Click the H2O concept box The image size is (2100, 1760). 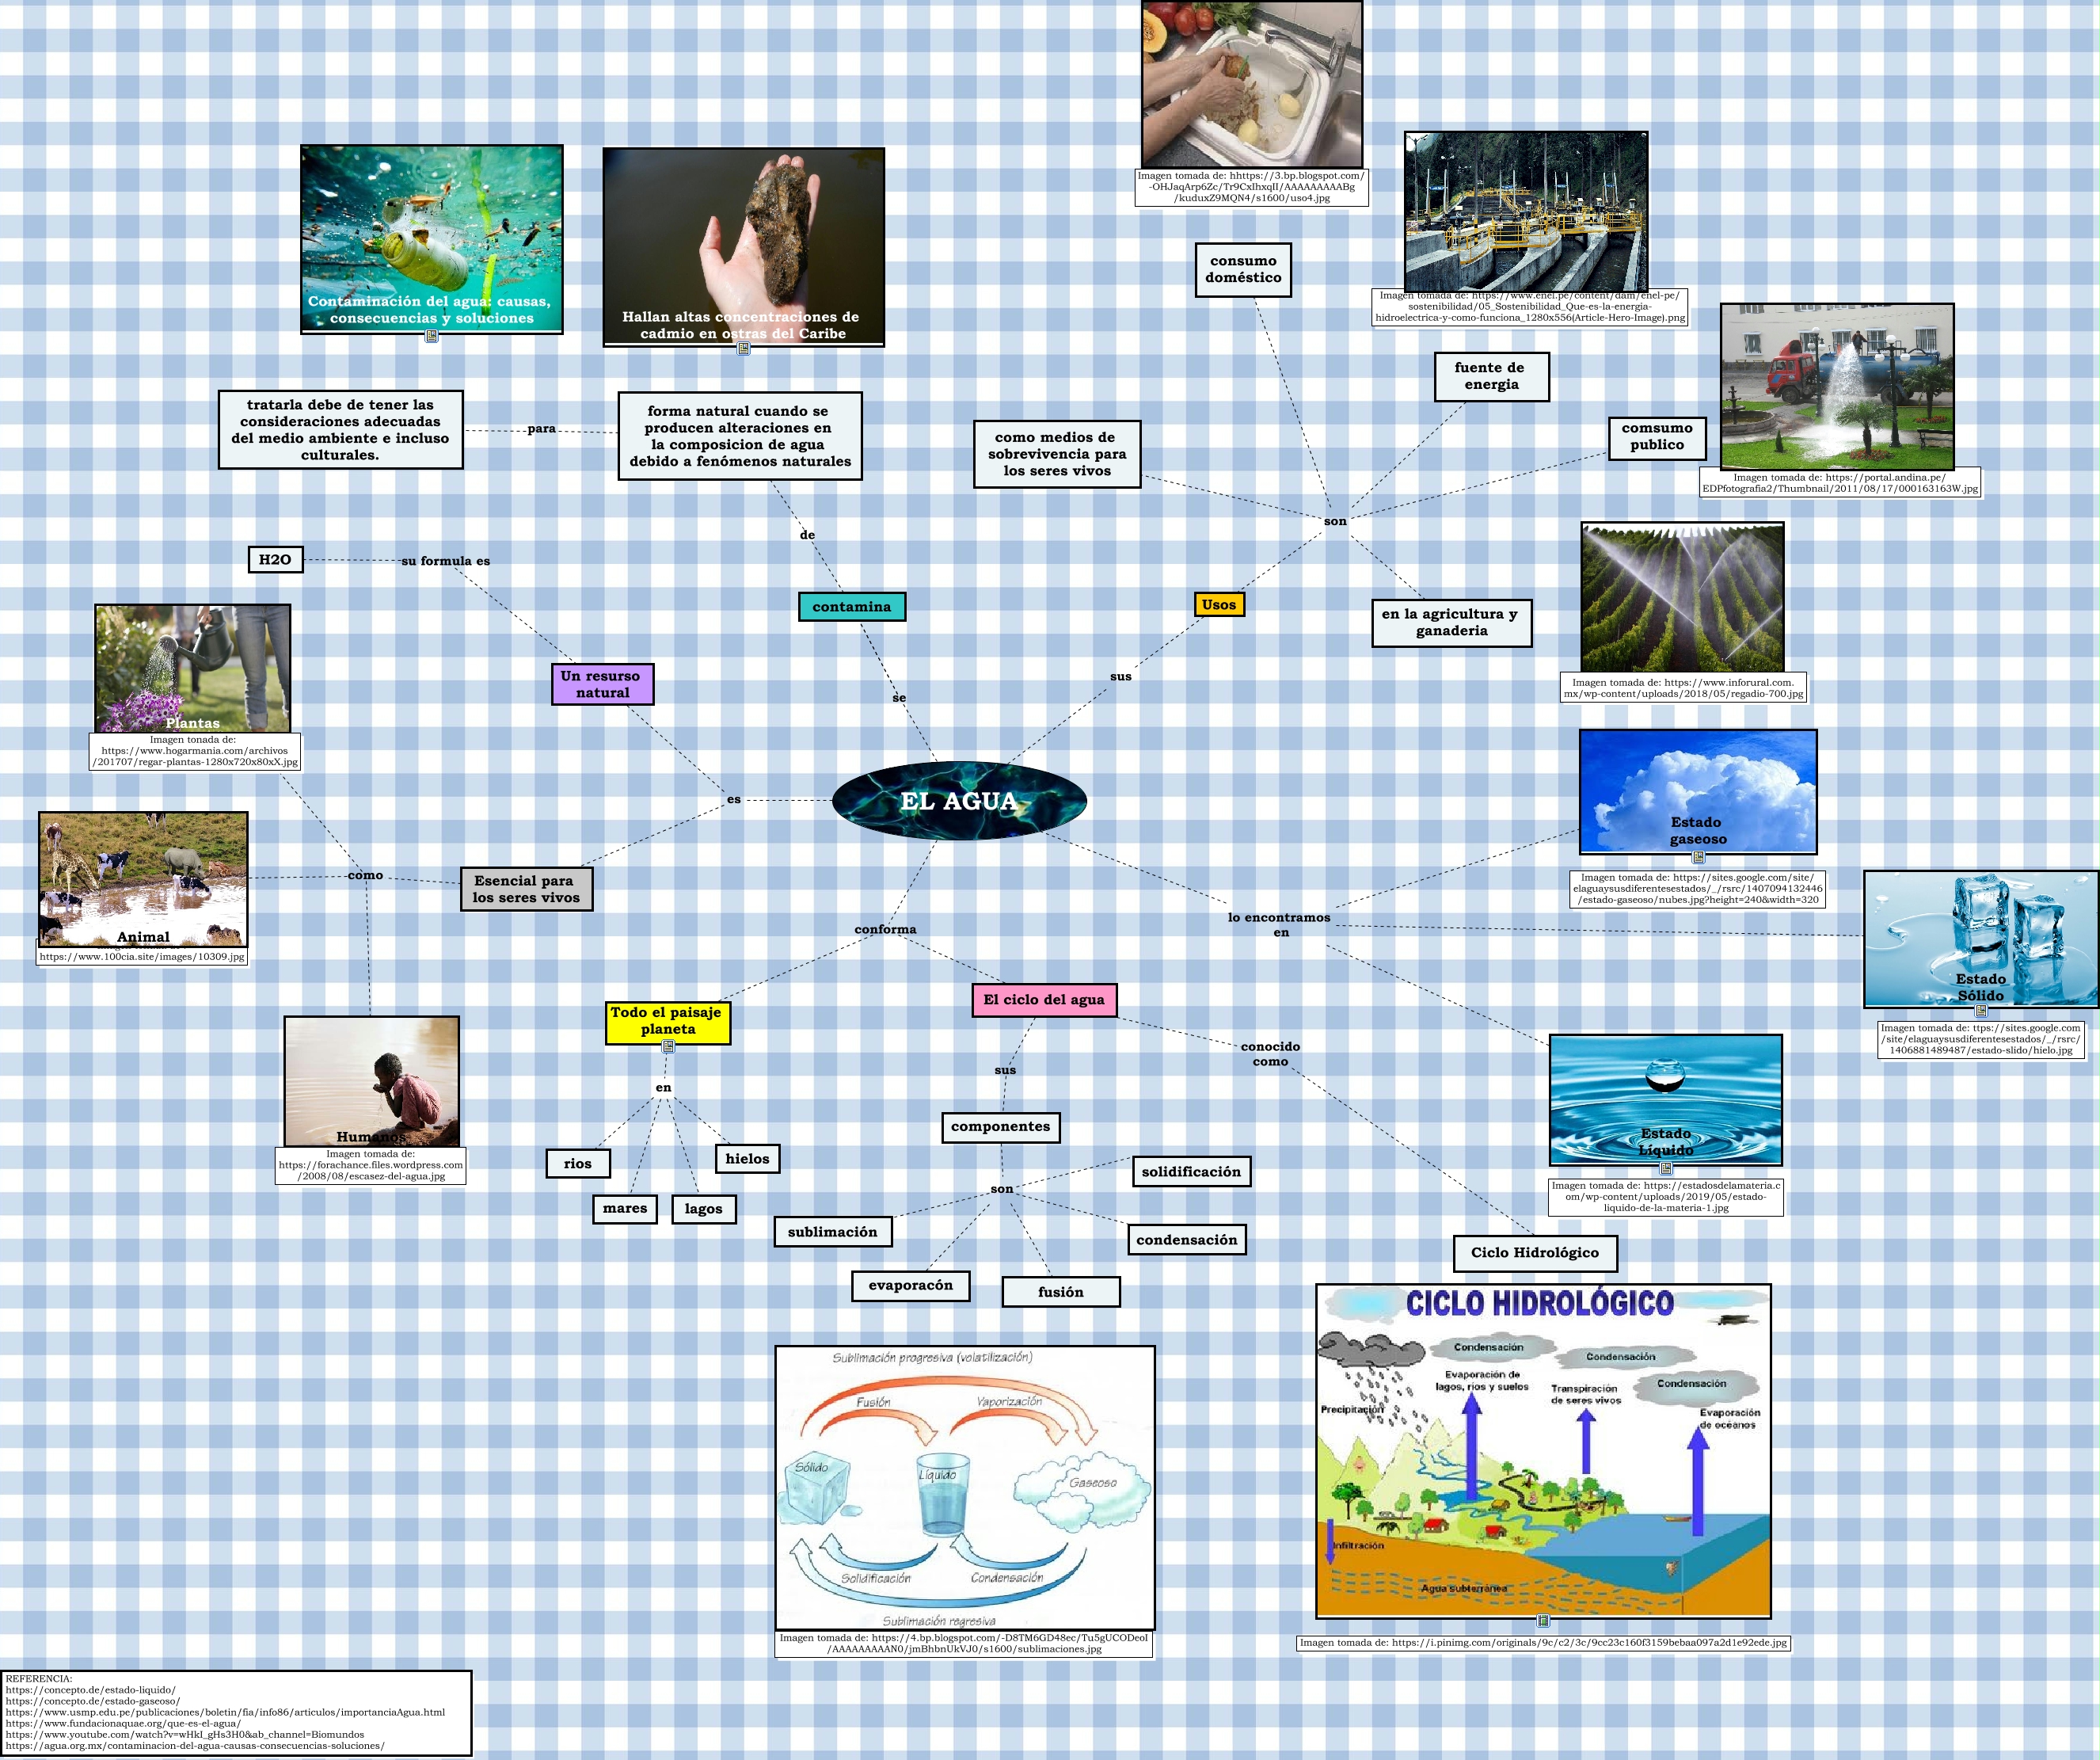tap(275, 559)
